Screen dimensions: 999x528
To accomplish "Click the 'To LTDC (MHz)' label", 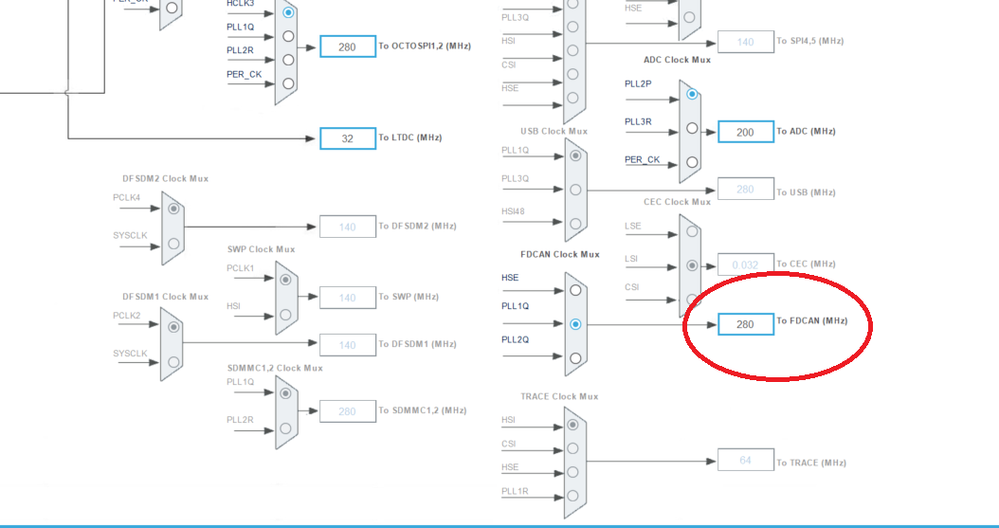I will (x=410, y=138).
